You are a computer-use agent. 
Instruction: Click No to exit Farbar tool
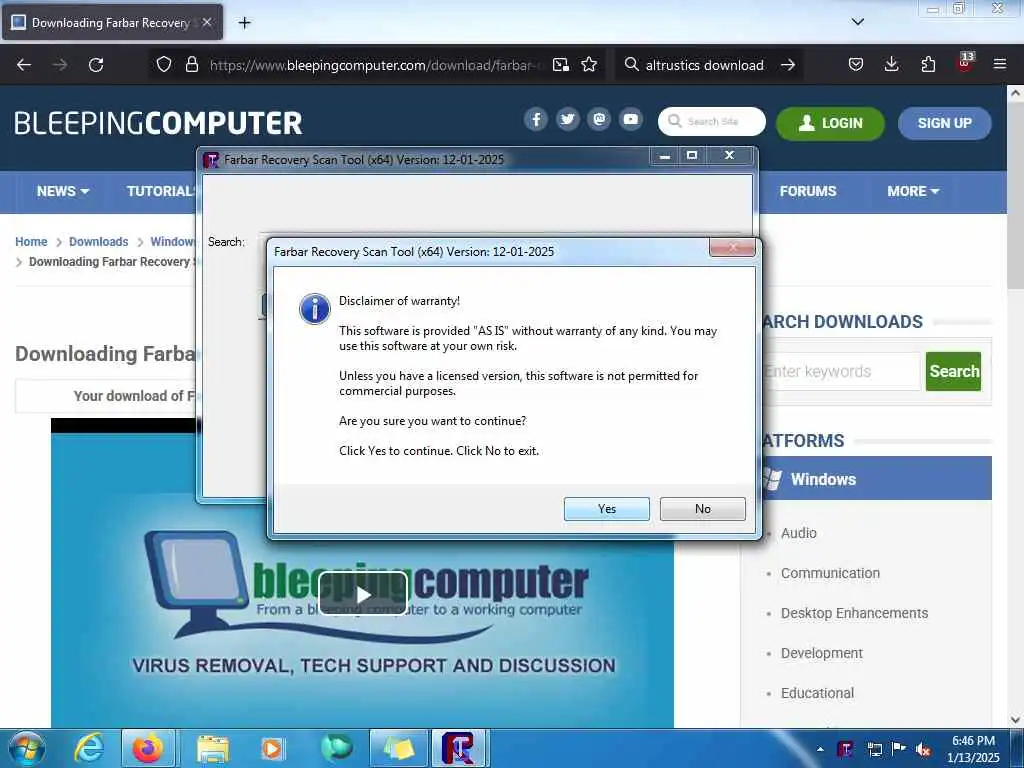pos(703,509)
